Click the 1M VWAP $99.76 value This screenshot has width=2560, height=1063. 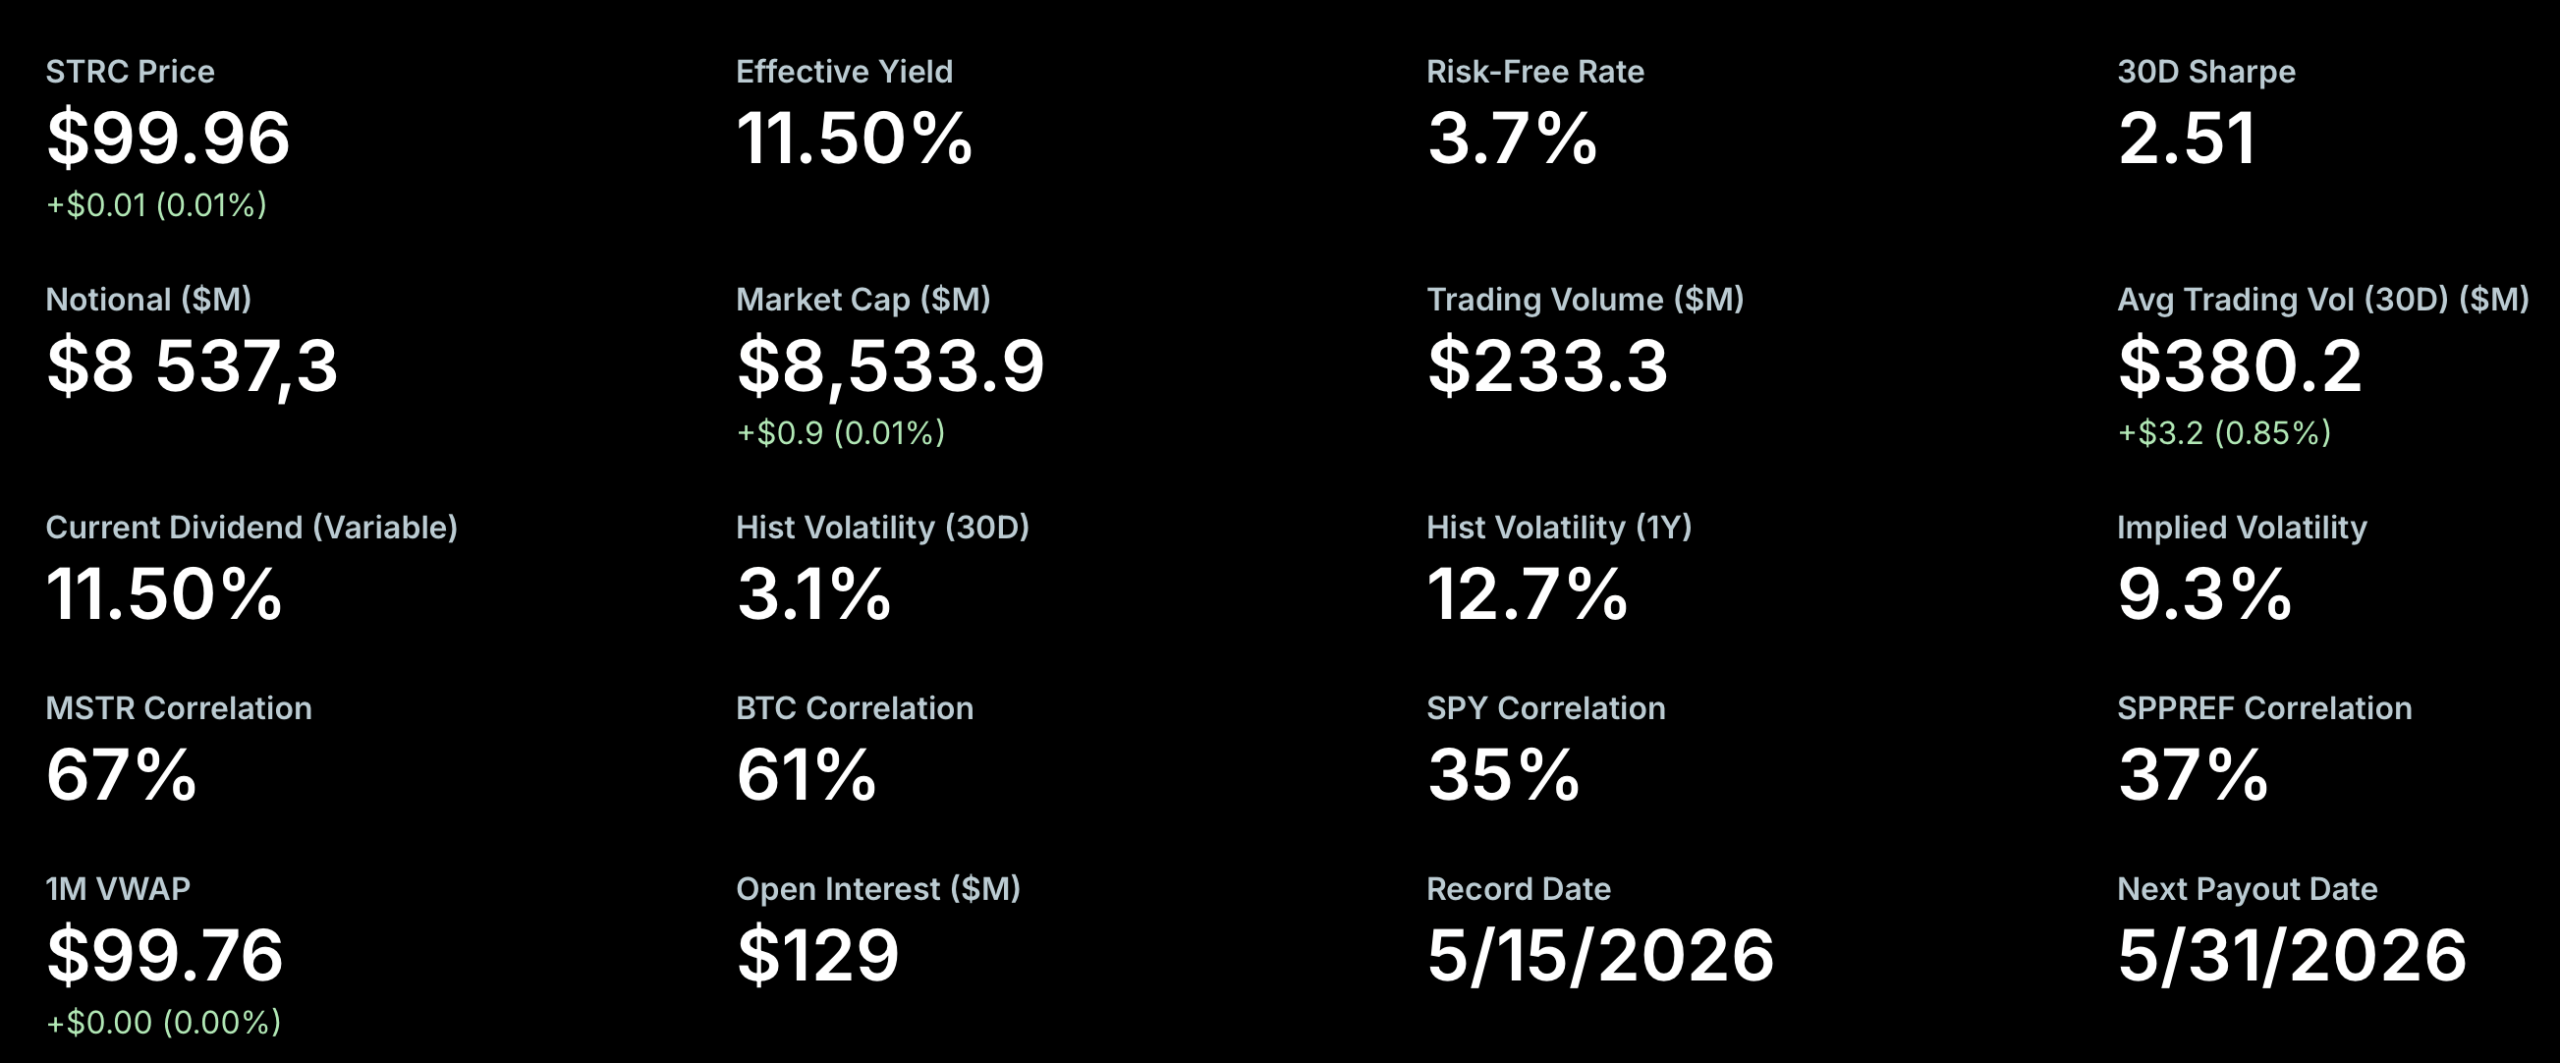coord(165,955)
